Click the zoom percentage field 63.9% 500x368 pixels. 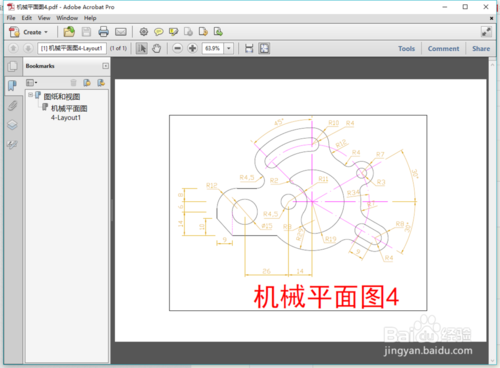[x=213, y=49]
